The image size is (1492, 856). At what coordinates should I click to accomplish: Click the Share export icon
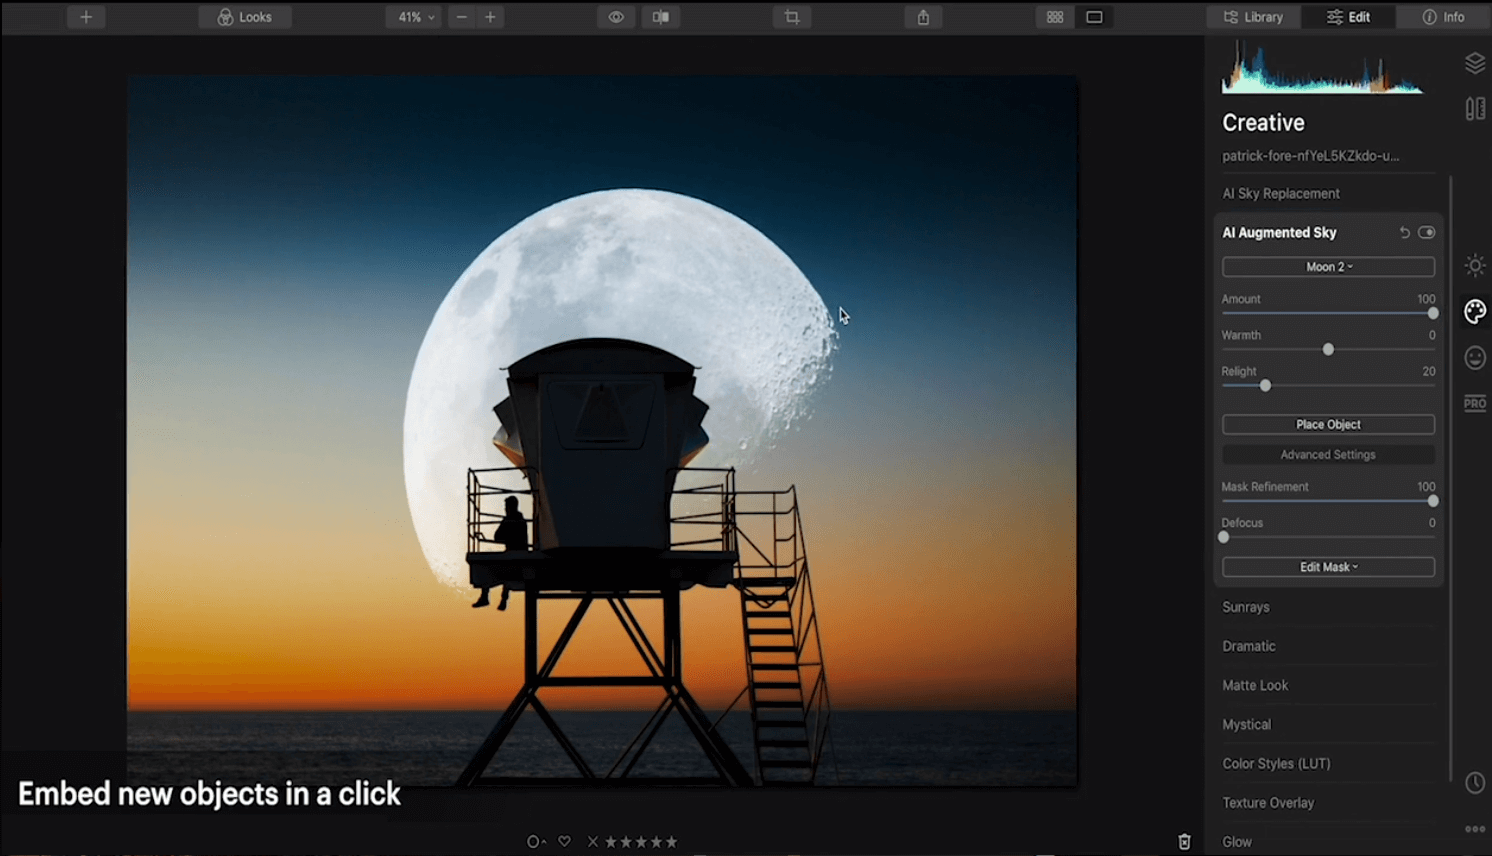[x=923, y=17]
